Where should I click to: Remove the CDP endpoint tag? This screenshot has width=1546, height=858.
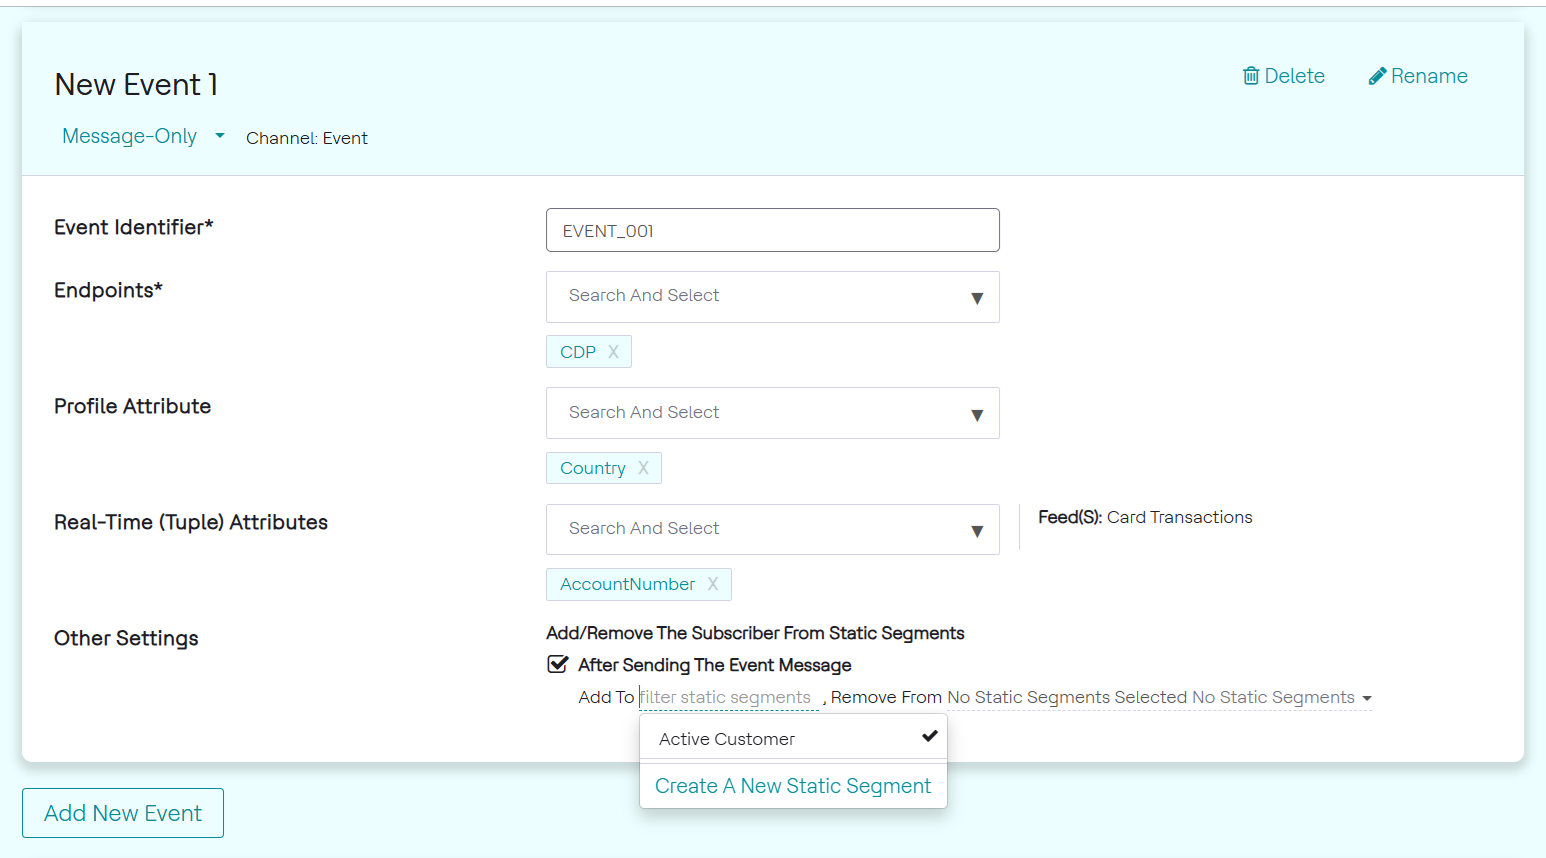(614, 352)
